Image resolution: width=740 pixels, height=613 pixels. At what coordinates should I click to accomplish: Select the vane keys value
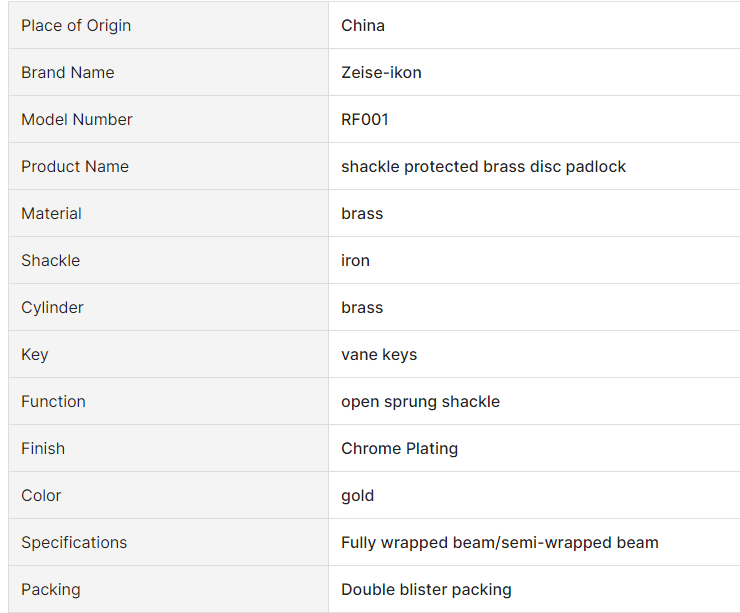coord(379,354)
